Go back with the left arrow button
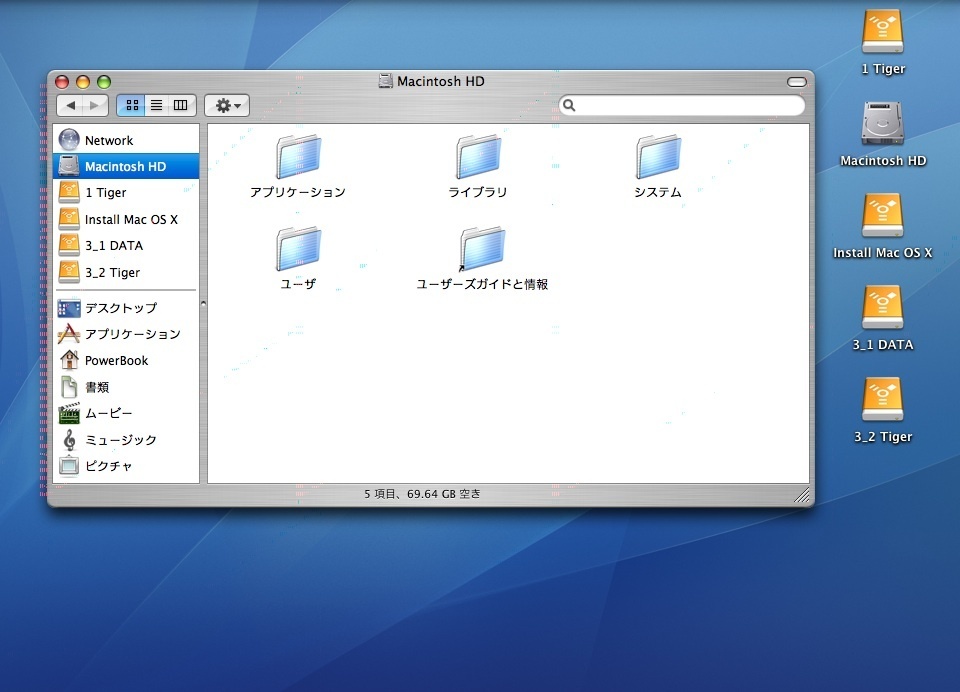 pos(70,105)
